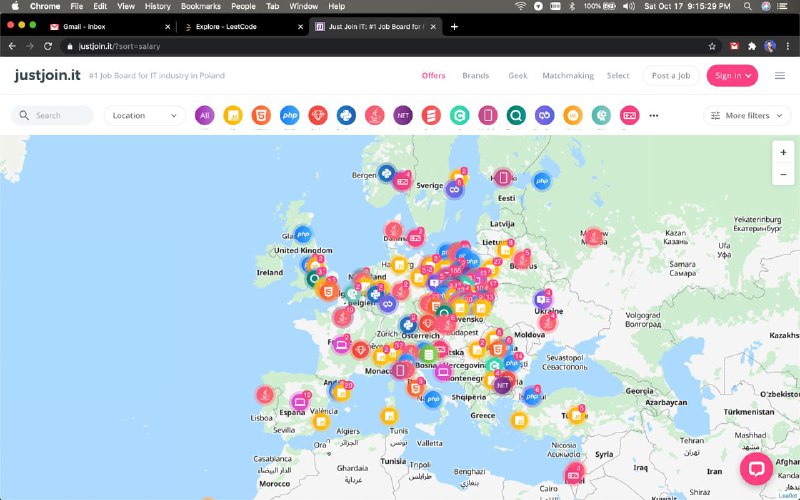Filter offers by Mobile phone icon
Viewport: 800px width, 500px height.
pyautogui.click(x=488, y=115)
